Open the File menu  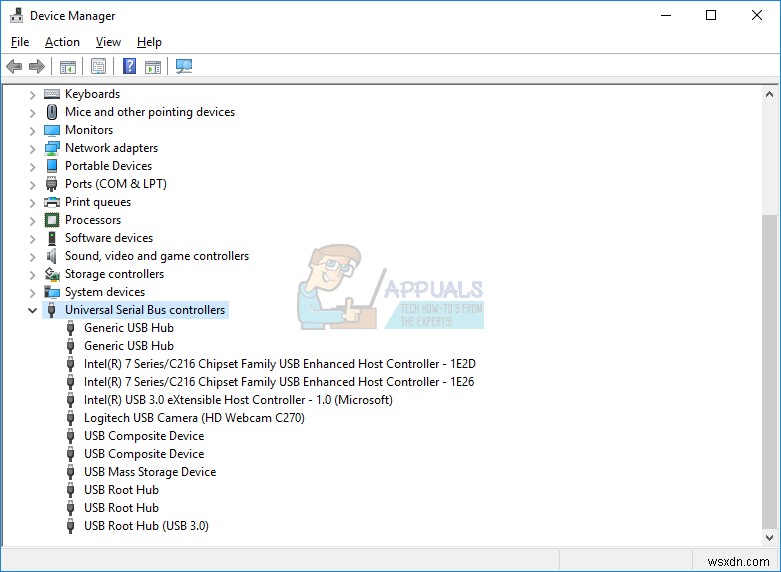[x=20, y=42]
